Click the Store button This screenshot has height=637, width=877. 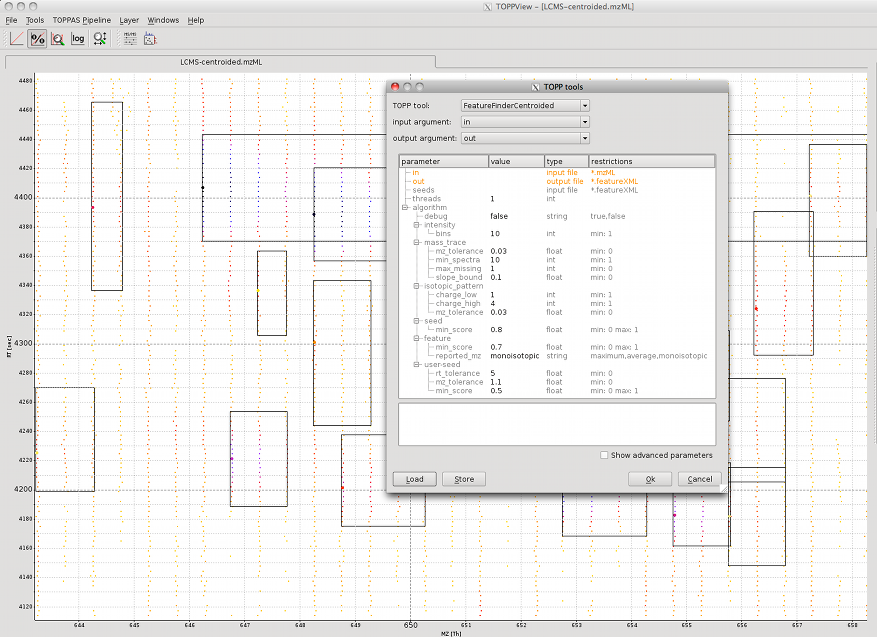tap(463, 479)
